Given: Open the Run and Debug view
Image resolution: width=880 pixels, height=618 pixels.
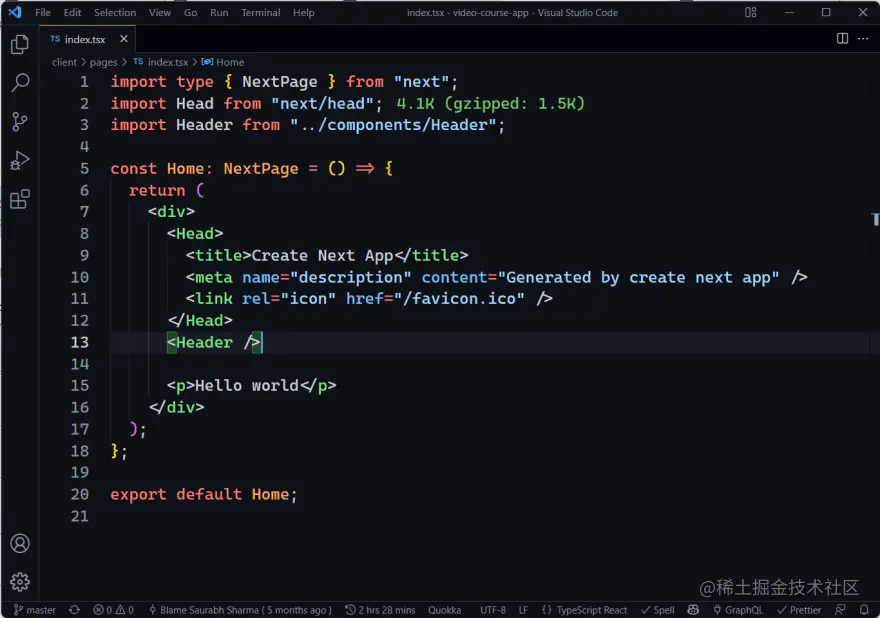Looking at the screenshot, I should 20,161.
